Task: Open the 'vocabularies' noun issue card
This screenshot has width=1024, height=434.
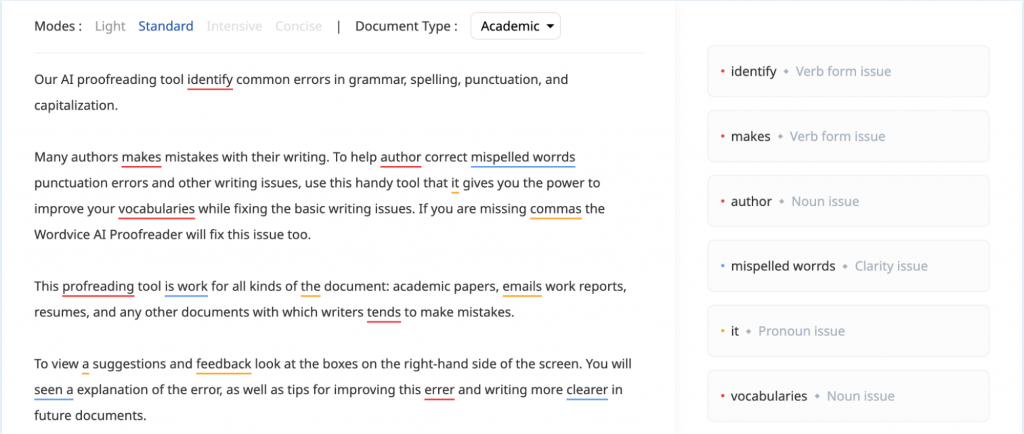Action: click(848, 396)
